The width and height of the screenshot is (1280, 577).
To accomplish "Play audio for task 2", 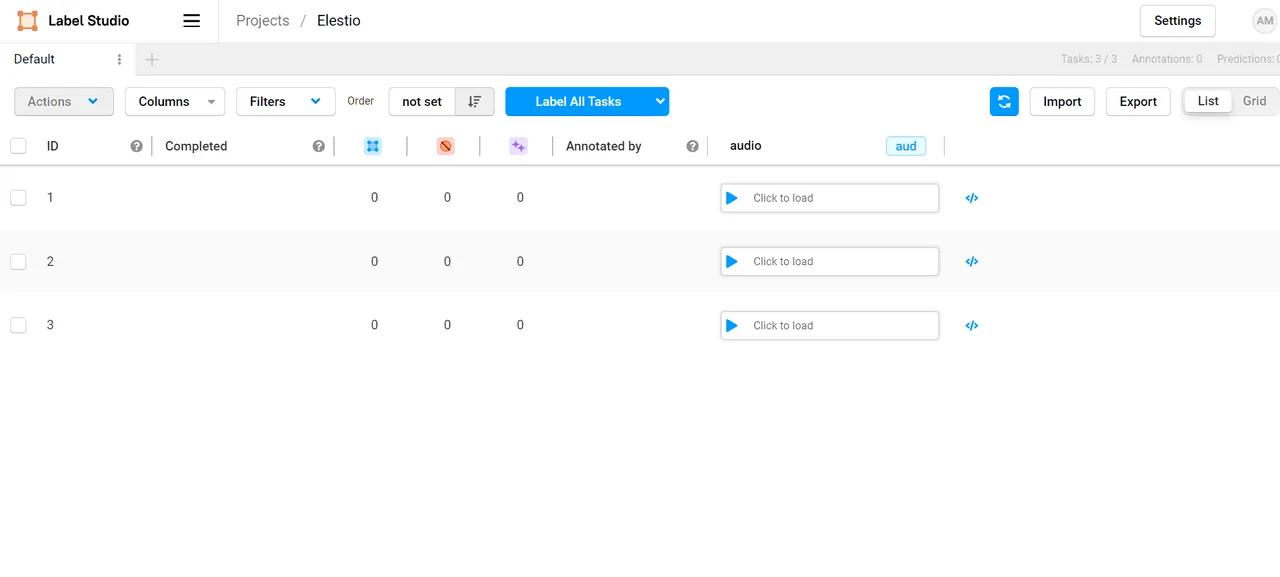I will (732, 261).
